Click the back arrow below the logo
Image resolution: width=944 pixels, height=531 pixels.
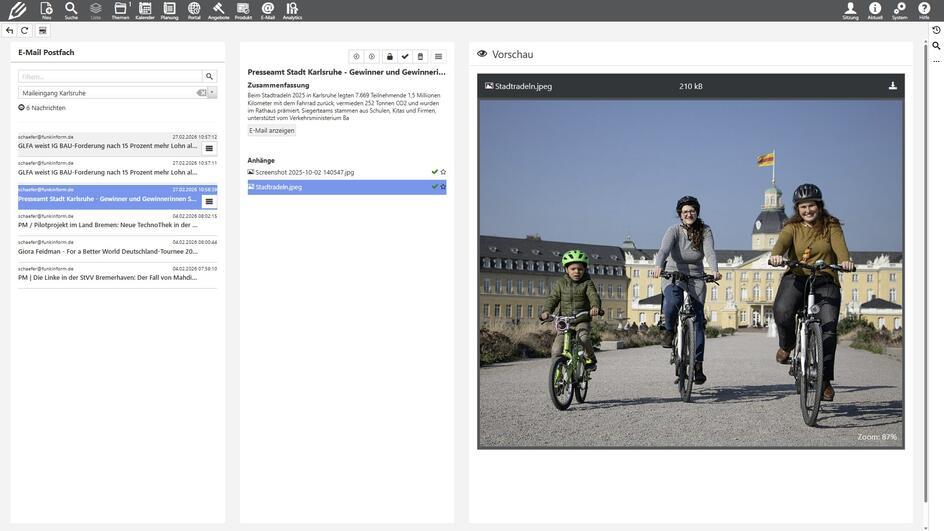coord(10,31)
